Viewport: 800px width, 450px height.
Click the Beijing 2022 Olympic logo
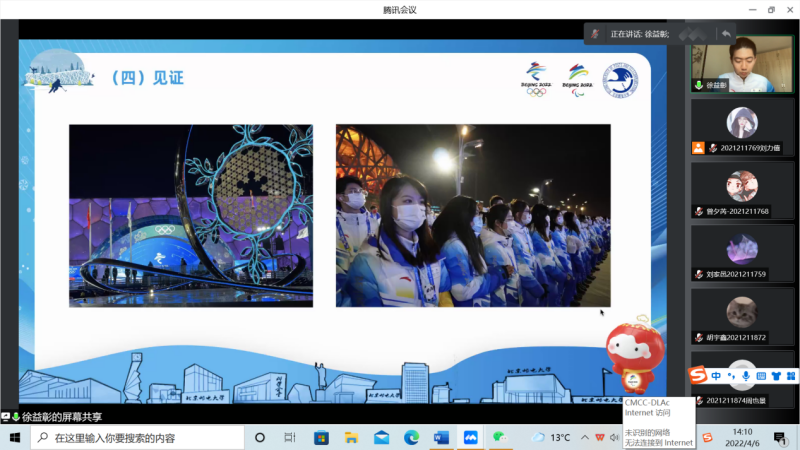(536, 79)
